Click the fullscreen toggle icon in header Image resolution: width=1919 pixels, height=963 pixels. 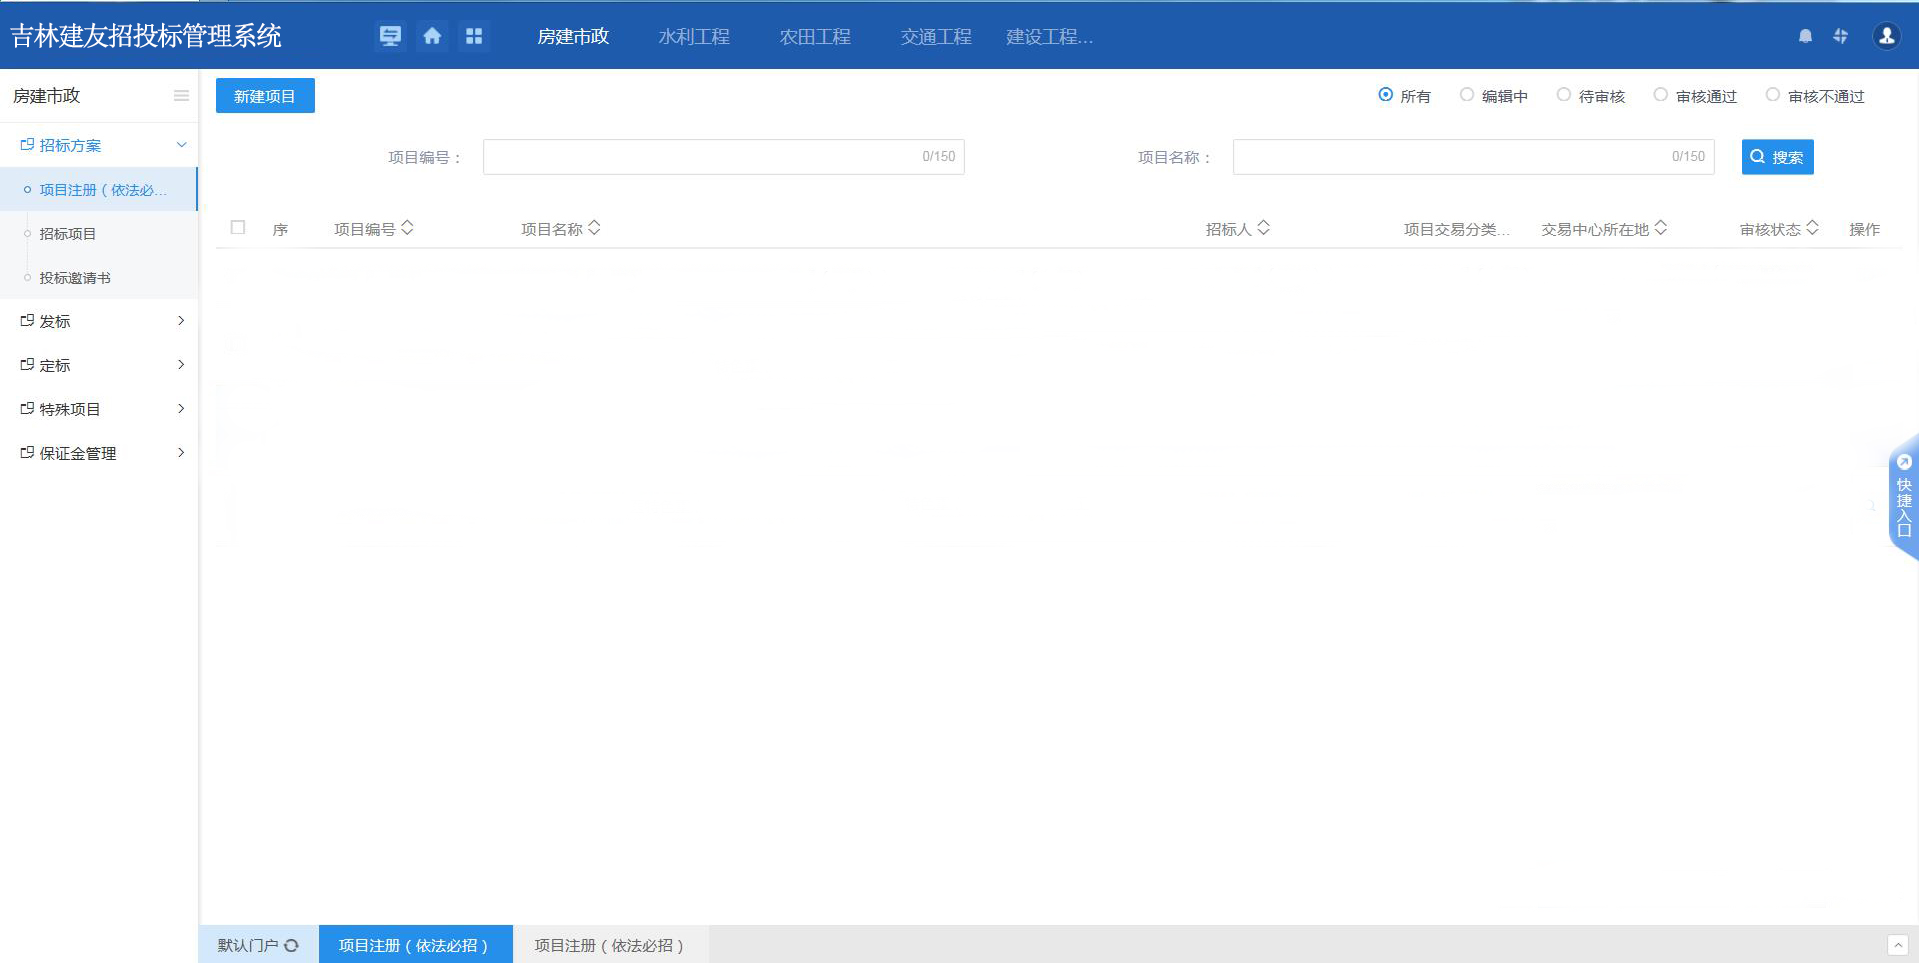[1840, 36]
